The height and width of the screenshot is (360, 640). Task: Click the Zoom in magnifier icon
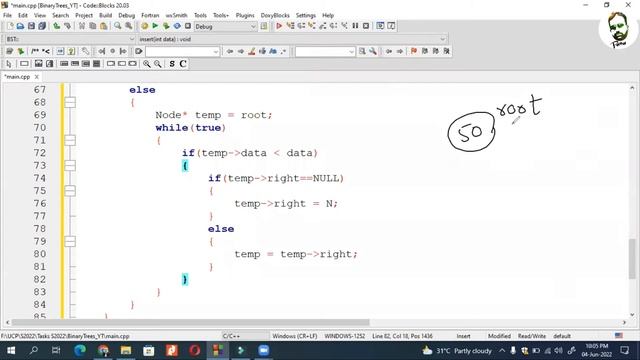[147, 64]
